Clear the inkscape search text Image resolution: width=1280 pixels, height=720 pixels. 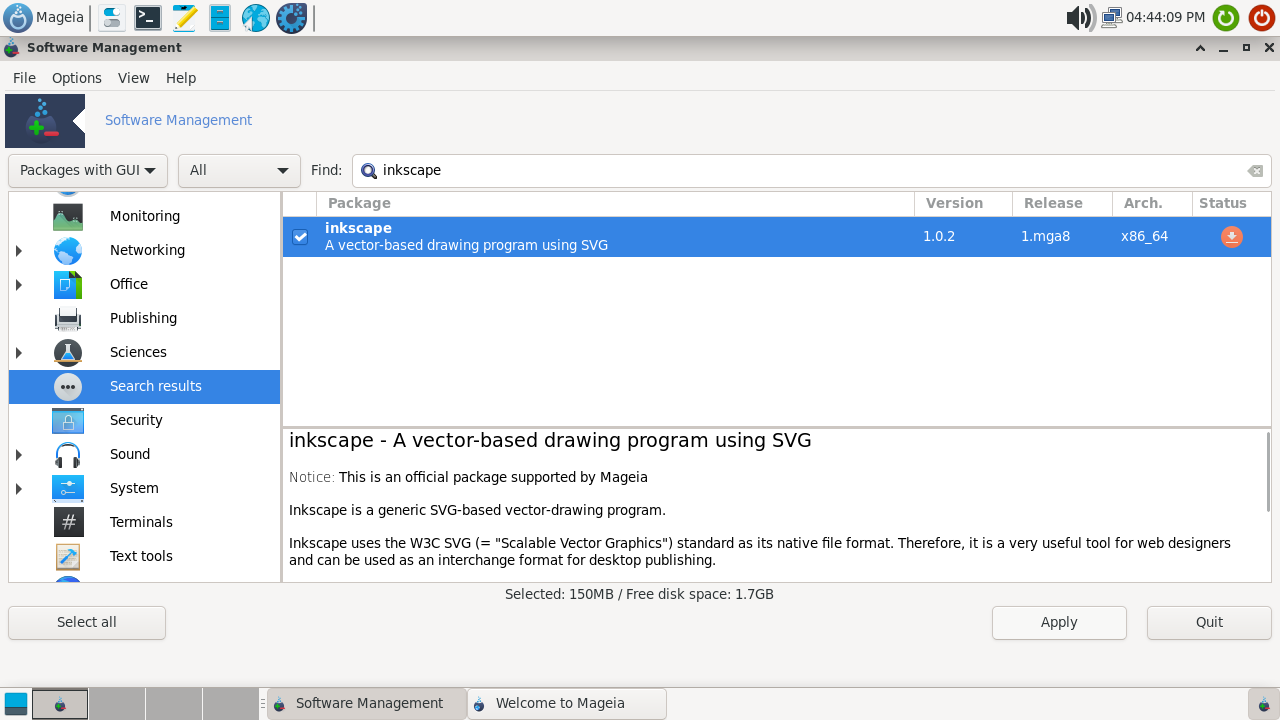[1255, 171]
